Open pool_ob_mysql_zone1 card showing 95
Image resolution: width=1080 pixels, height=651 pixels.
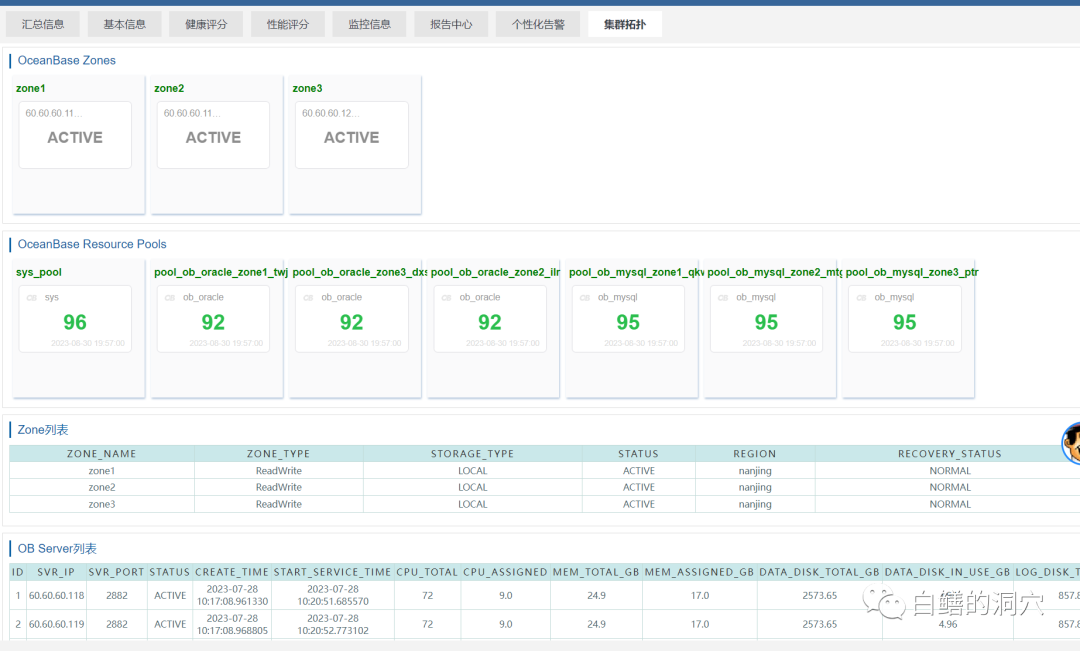pyautogui.click(x=628, y=319)
